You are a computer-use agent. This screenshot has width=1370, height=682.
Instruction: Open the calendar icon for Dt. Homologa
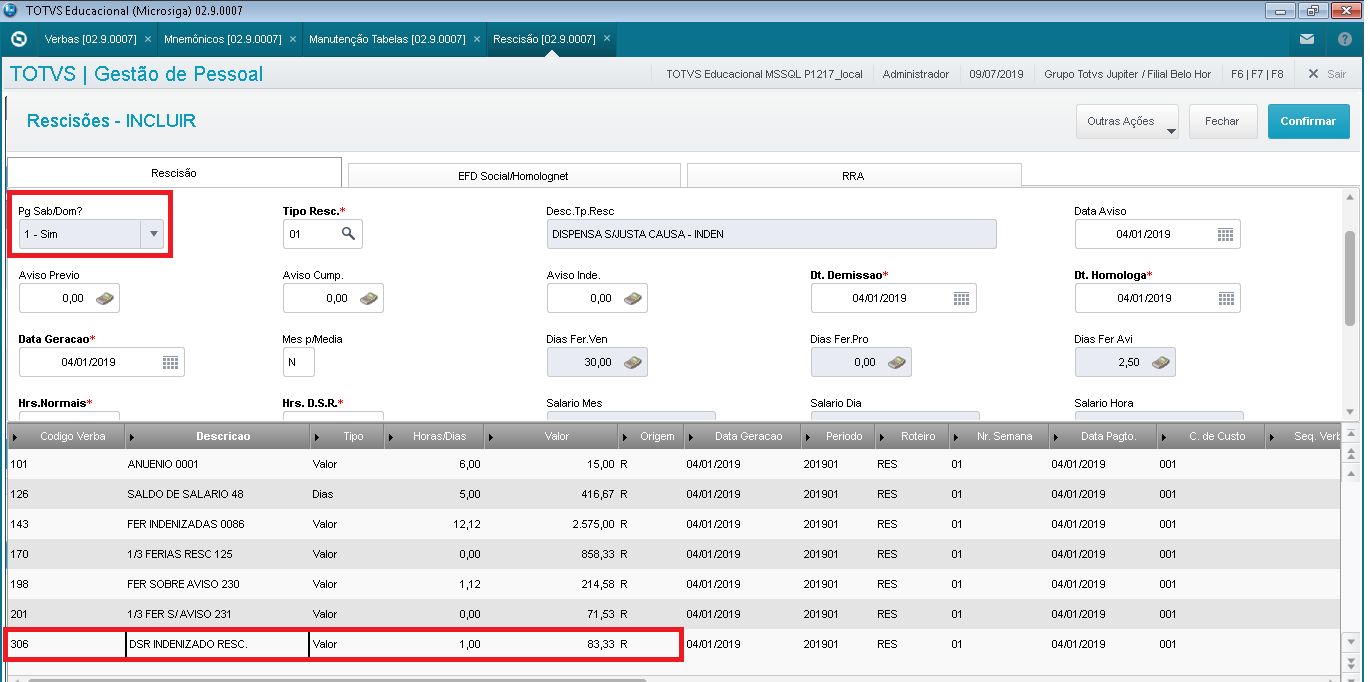[1225, 298]
